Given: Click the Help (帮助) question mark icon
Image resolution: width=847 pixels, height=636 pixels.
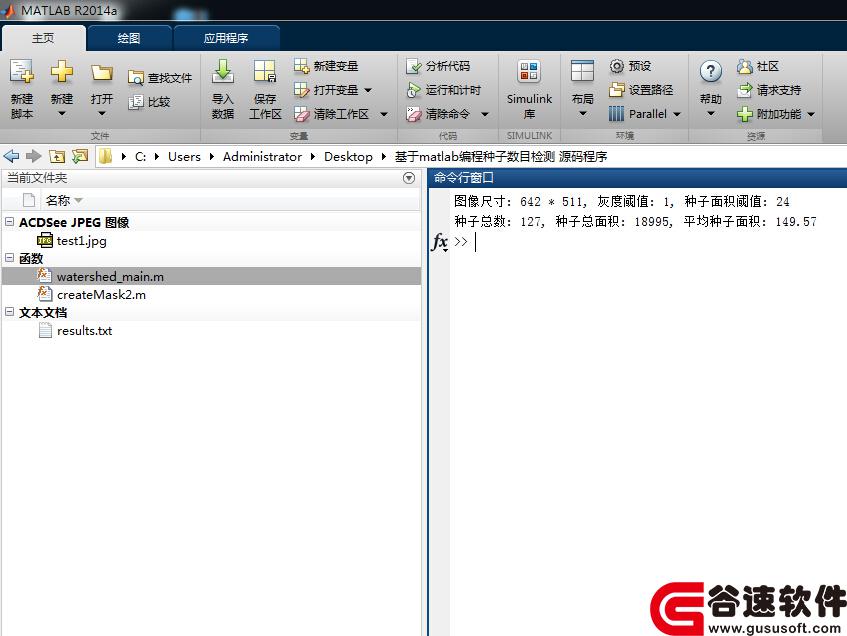Looking at the screenshot, I should pos(711,72).
